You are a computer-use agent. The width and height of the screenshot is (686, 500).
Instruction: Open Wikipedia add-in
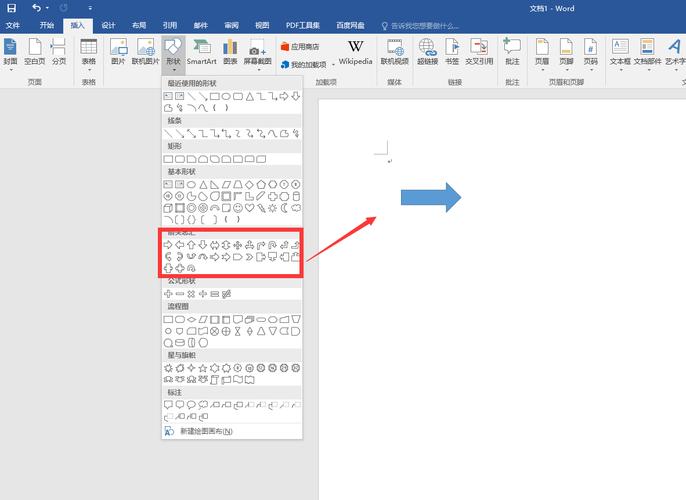355,52
